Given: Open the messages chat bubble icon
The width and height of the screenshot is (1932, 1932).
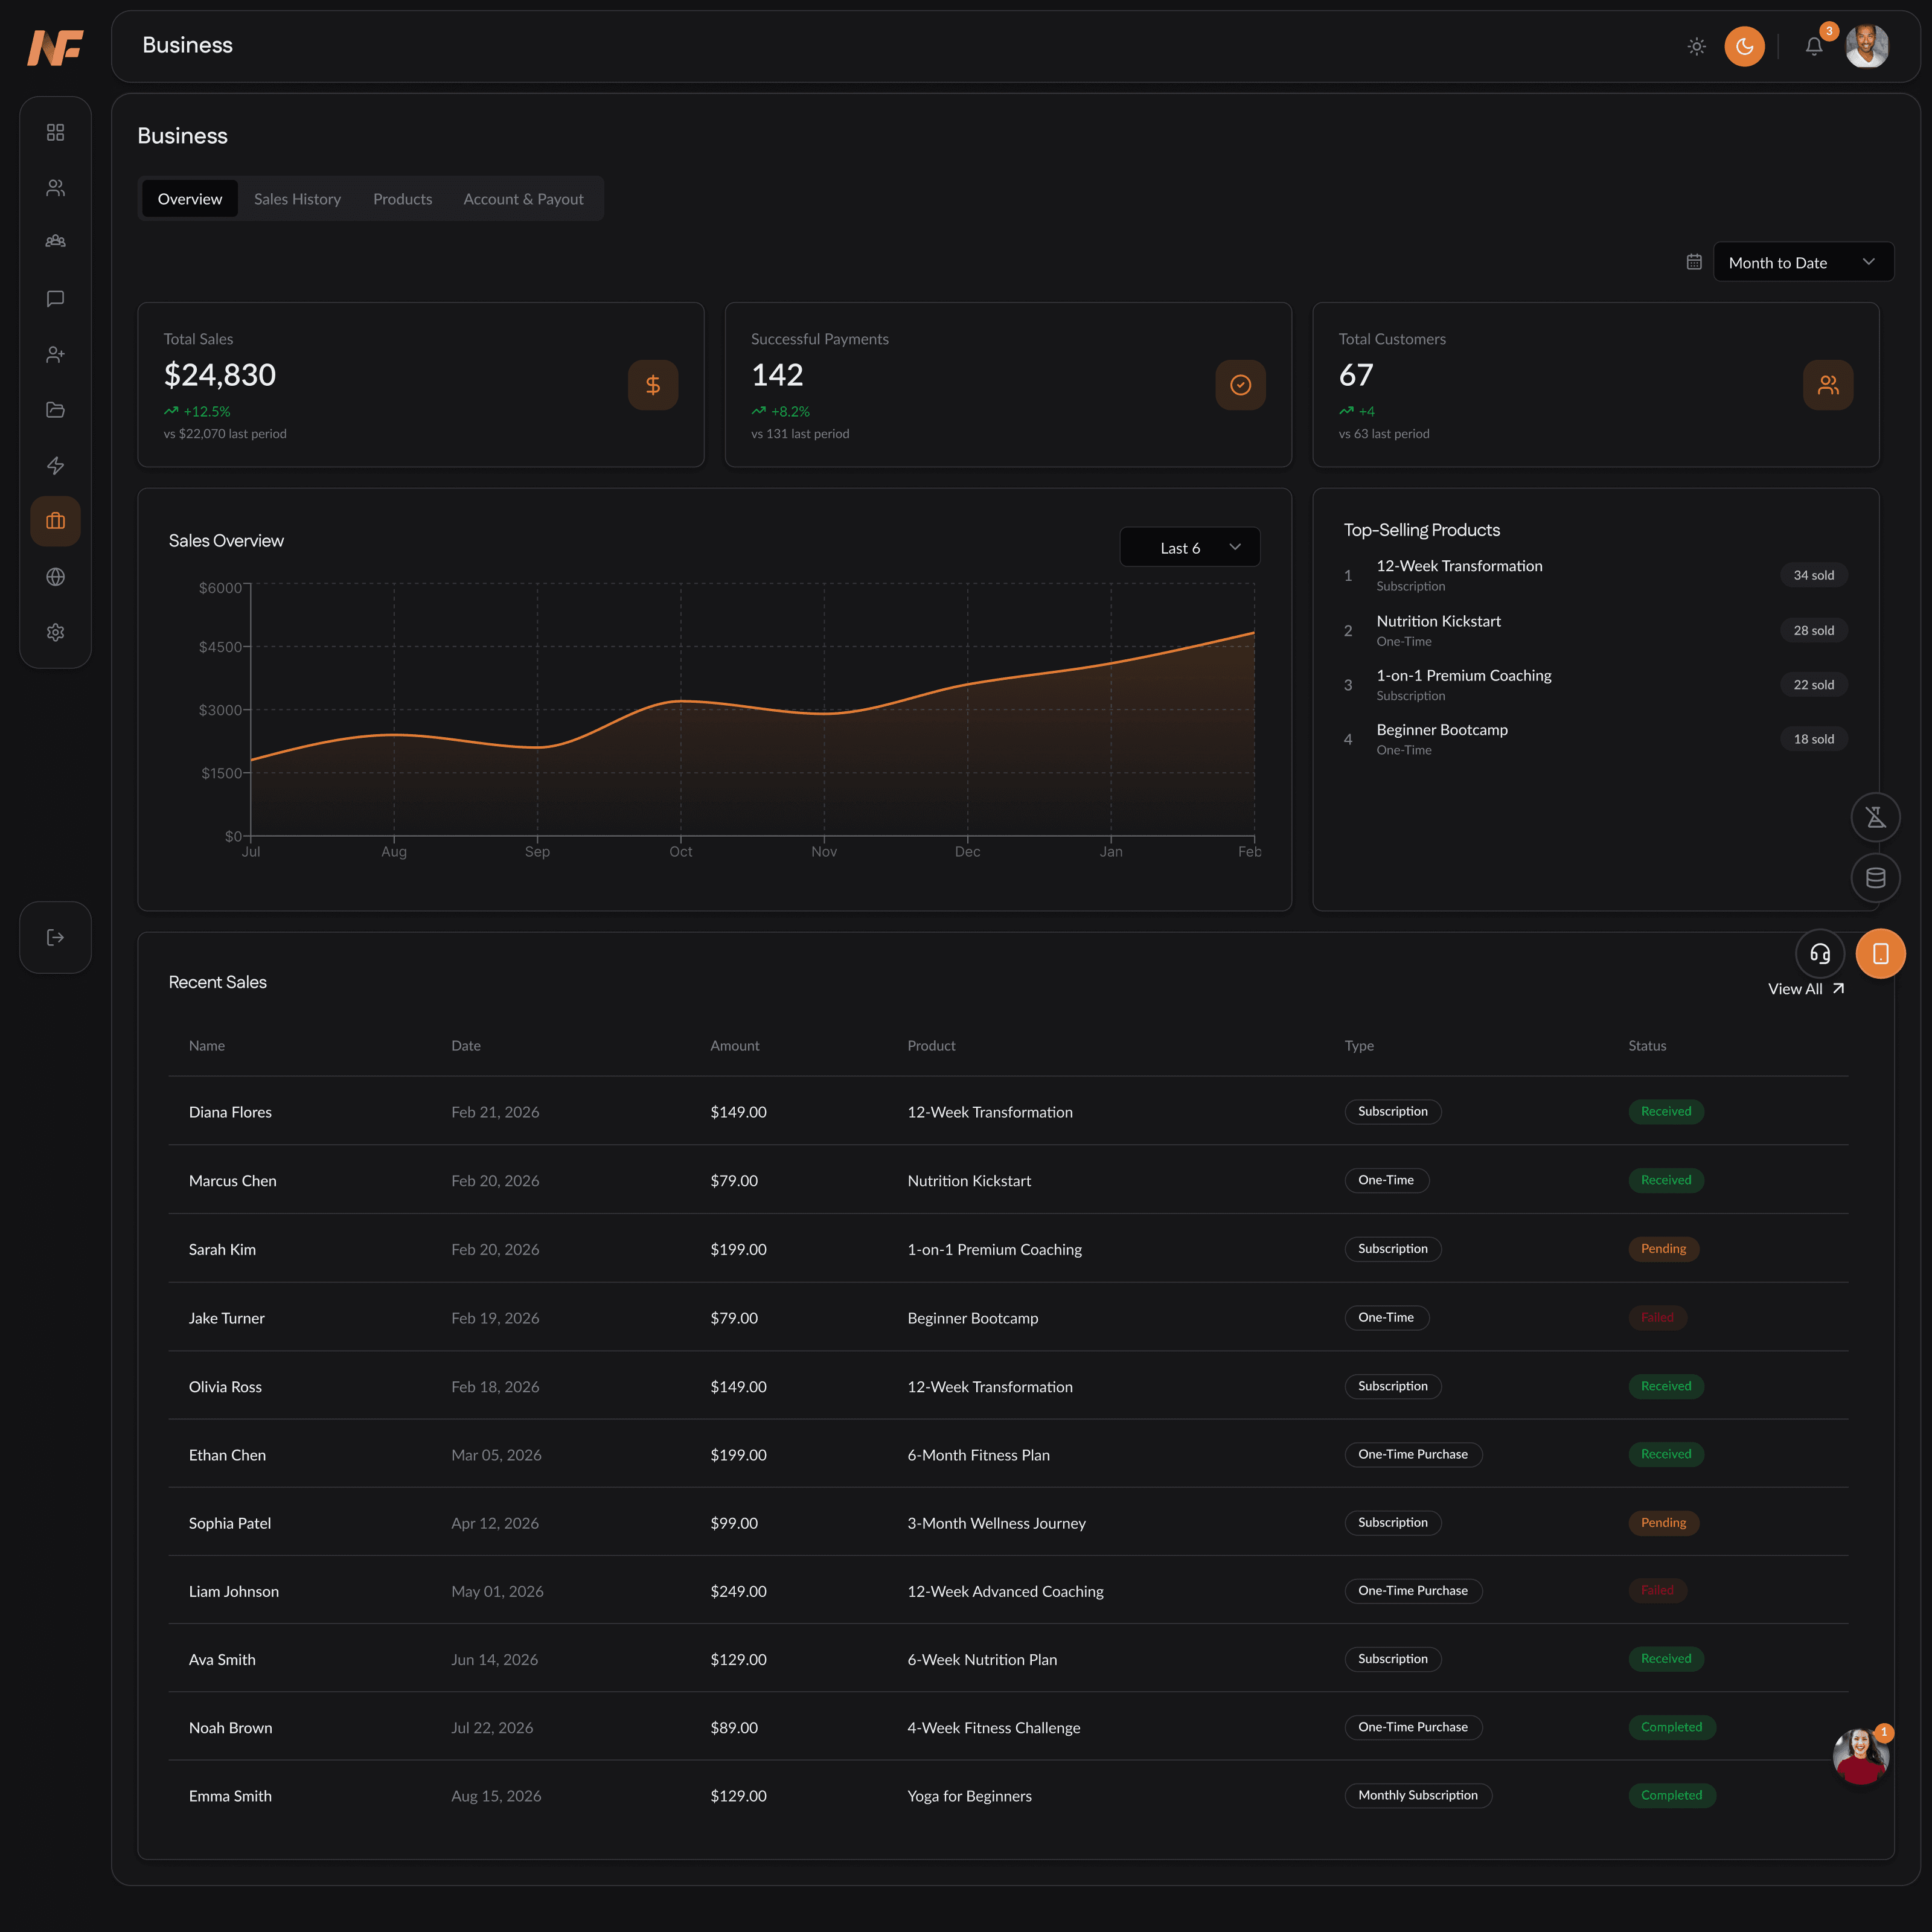Looking at the screenshot, I should click(x=56, y=299).
